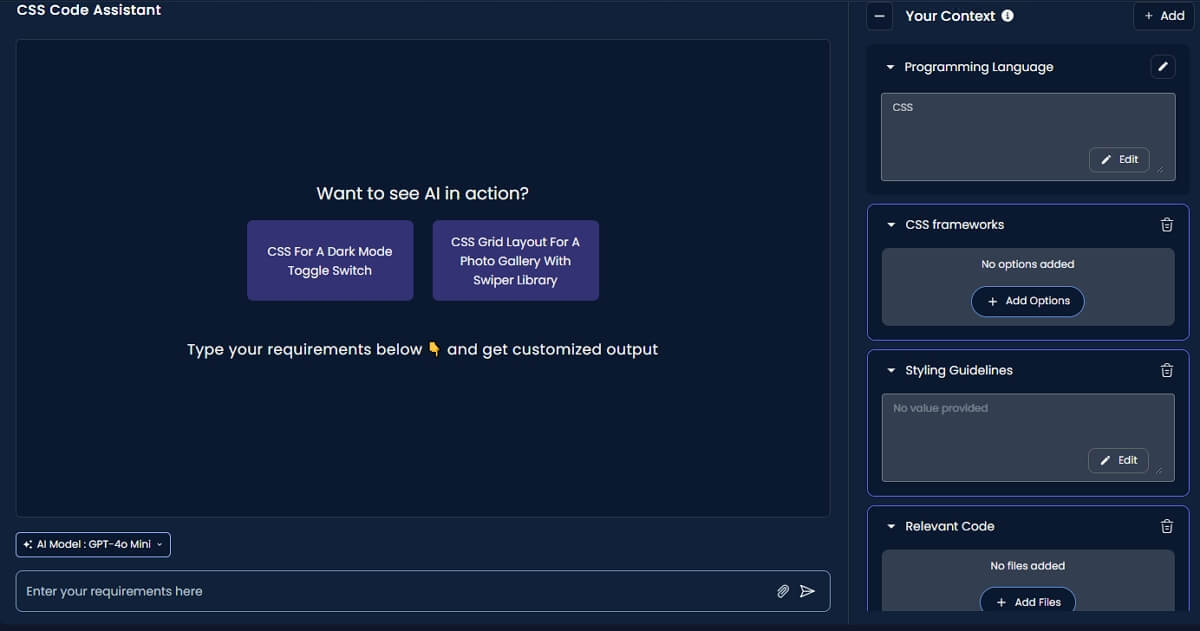Open the AI Model GPT-4o Mini dropdown
Image resolution: width=1200 pixels, height=631 pixels.
coord(93,544)
